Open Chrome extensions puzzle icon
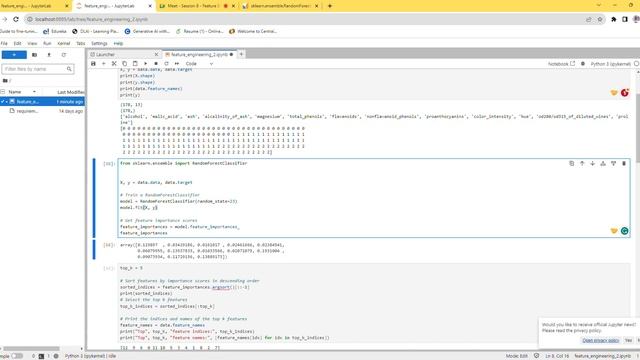 pos(613,19)
